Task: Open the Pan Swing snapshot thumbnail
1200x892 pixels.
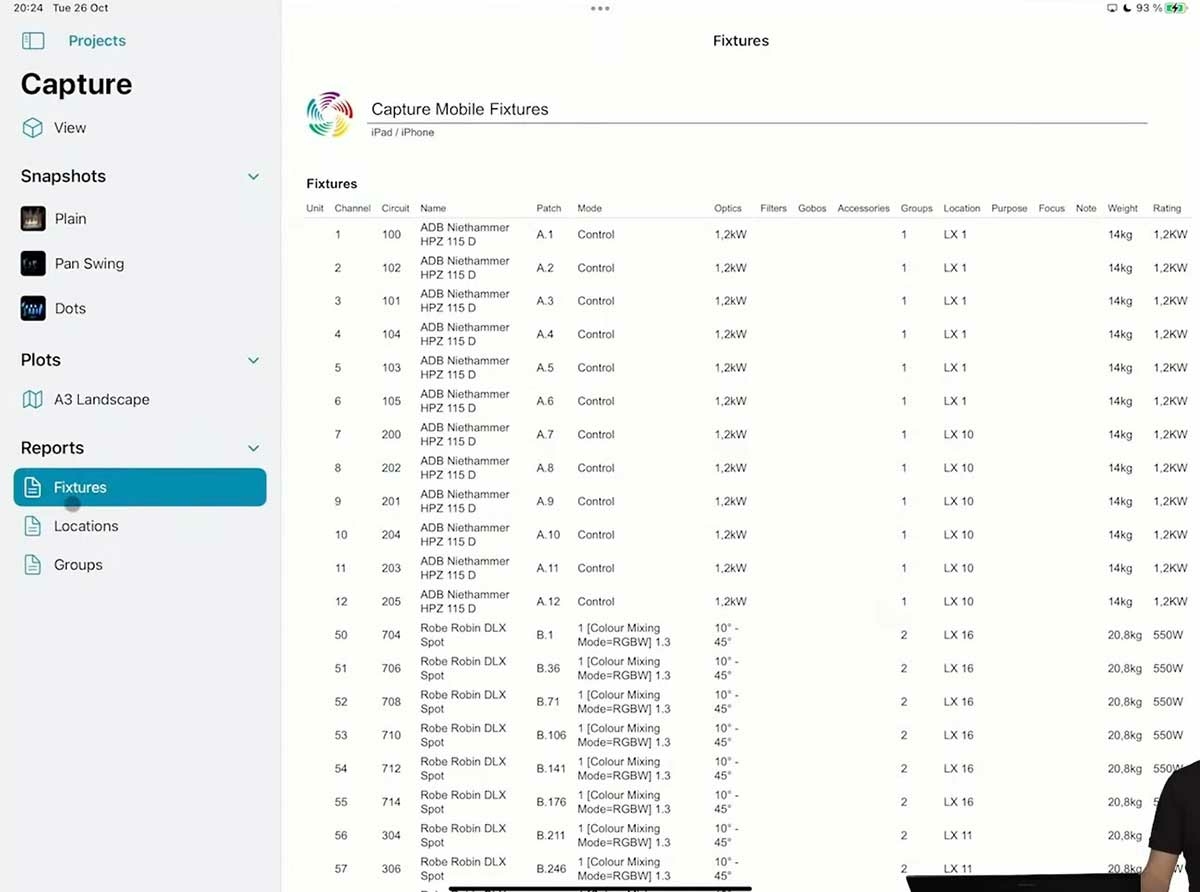Action: point(33,264)
